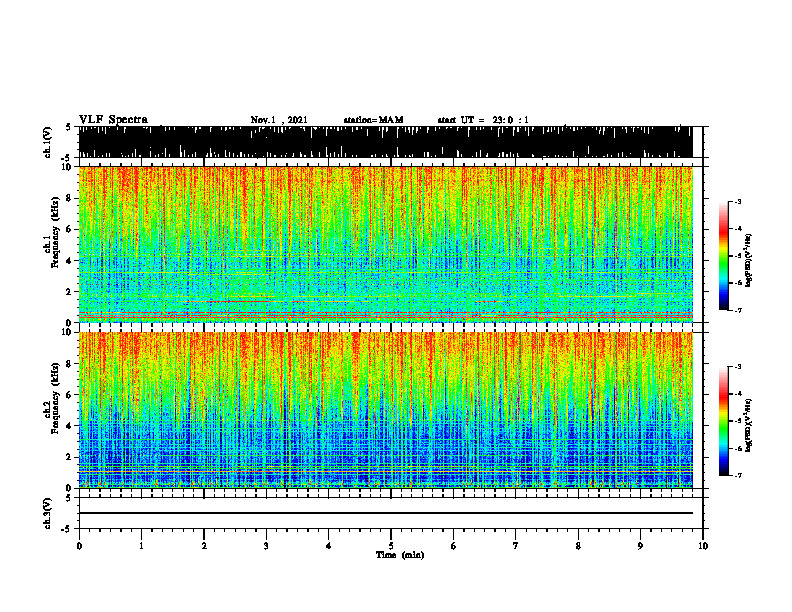Image resolution: width=792 pixels, height=612 pixels.
Task: Click time axis tick label 1
Action: click(141, 546)
